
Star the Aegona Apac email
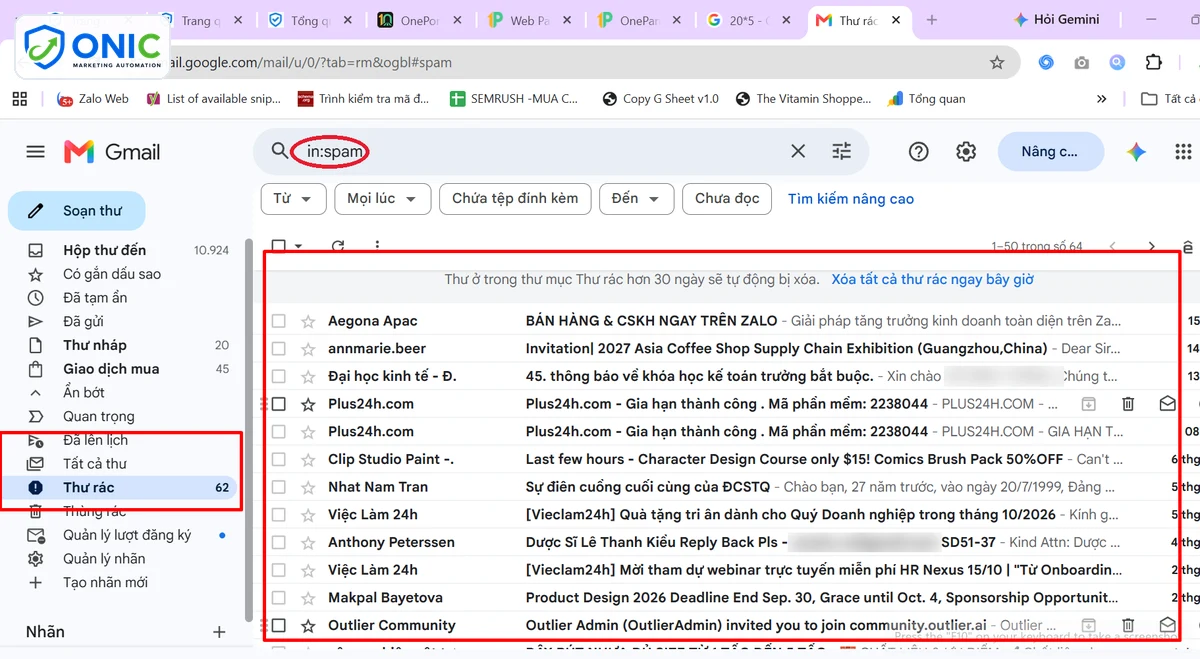308,321
